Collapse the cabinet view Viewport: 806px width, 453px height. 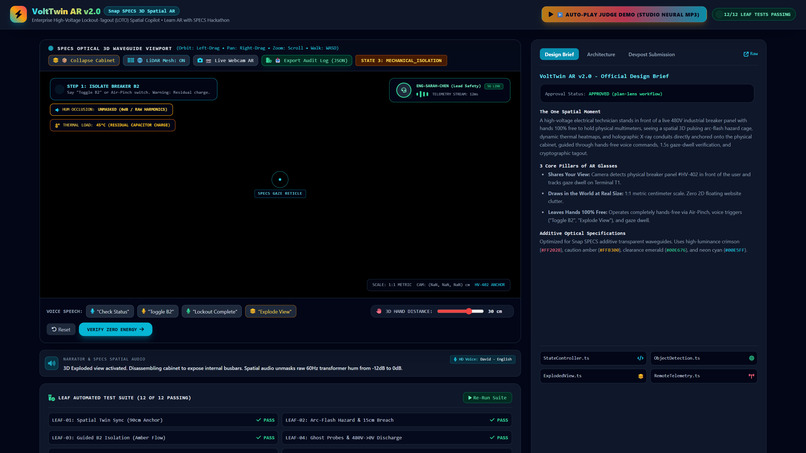point(84,61)
